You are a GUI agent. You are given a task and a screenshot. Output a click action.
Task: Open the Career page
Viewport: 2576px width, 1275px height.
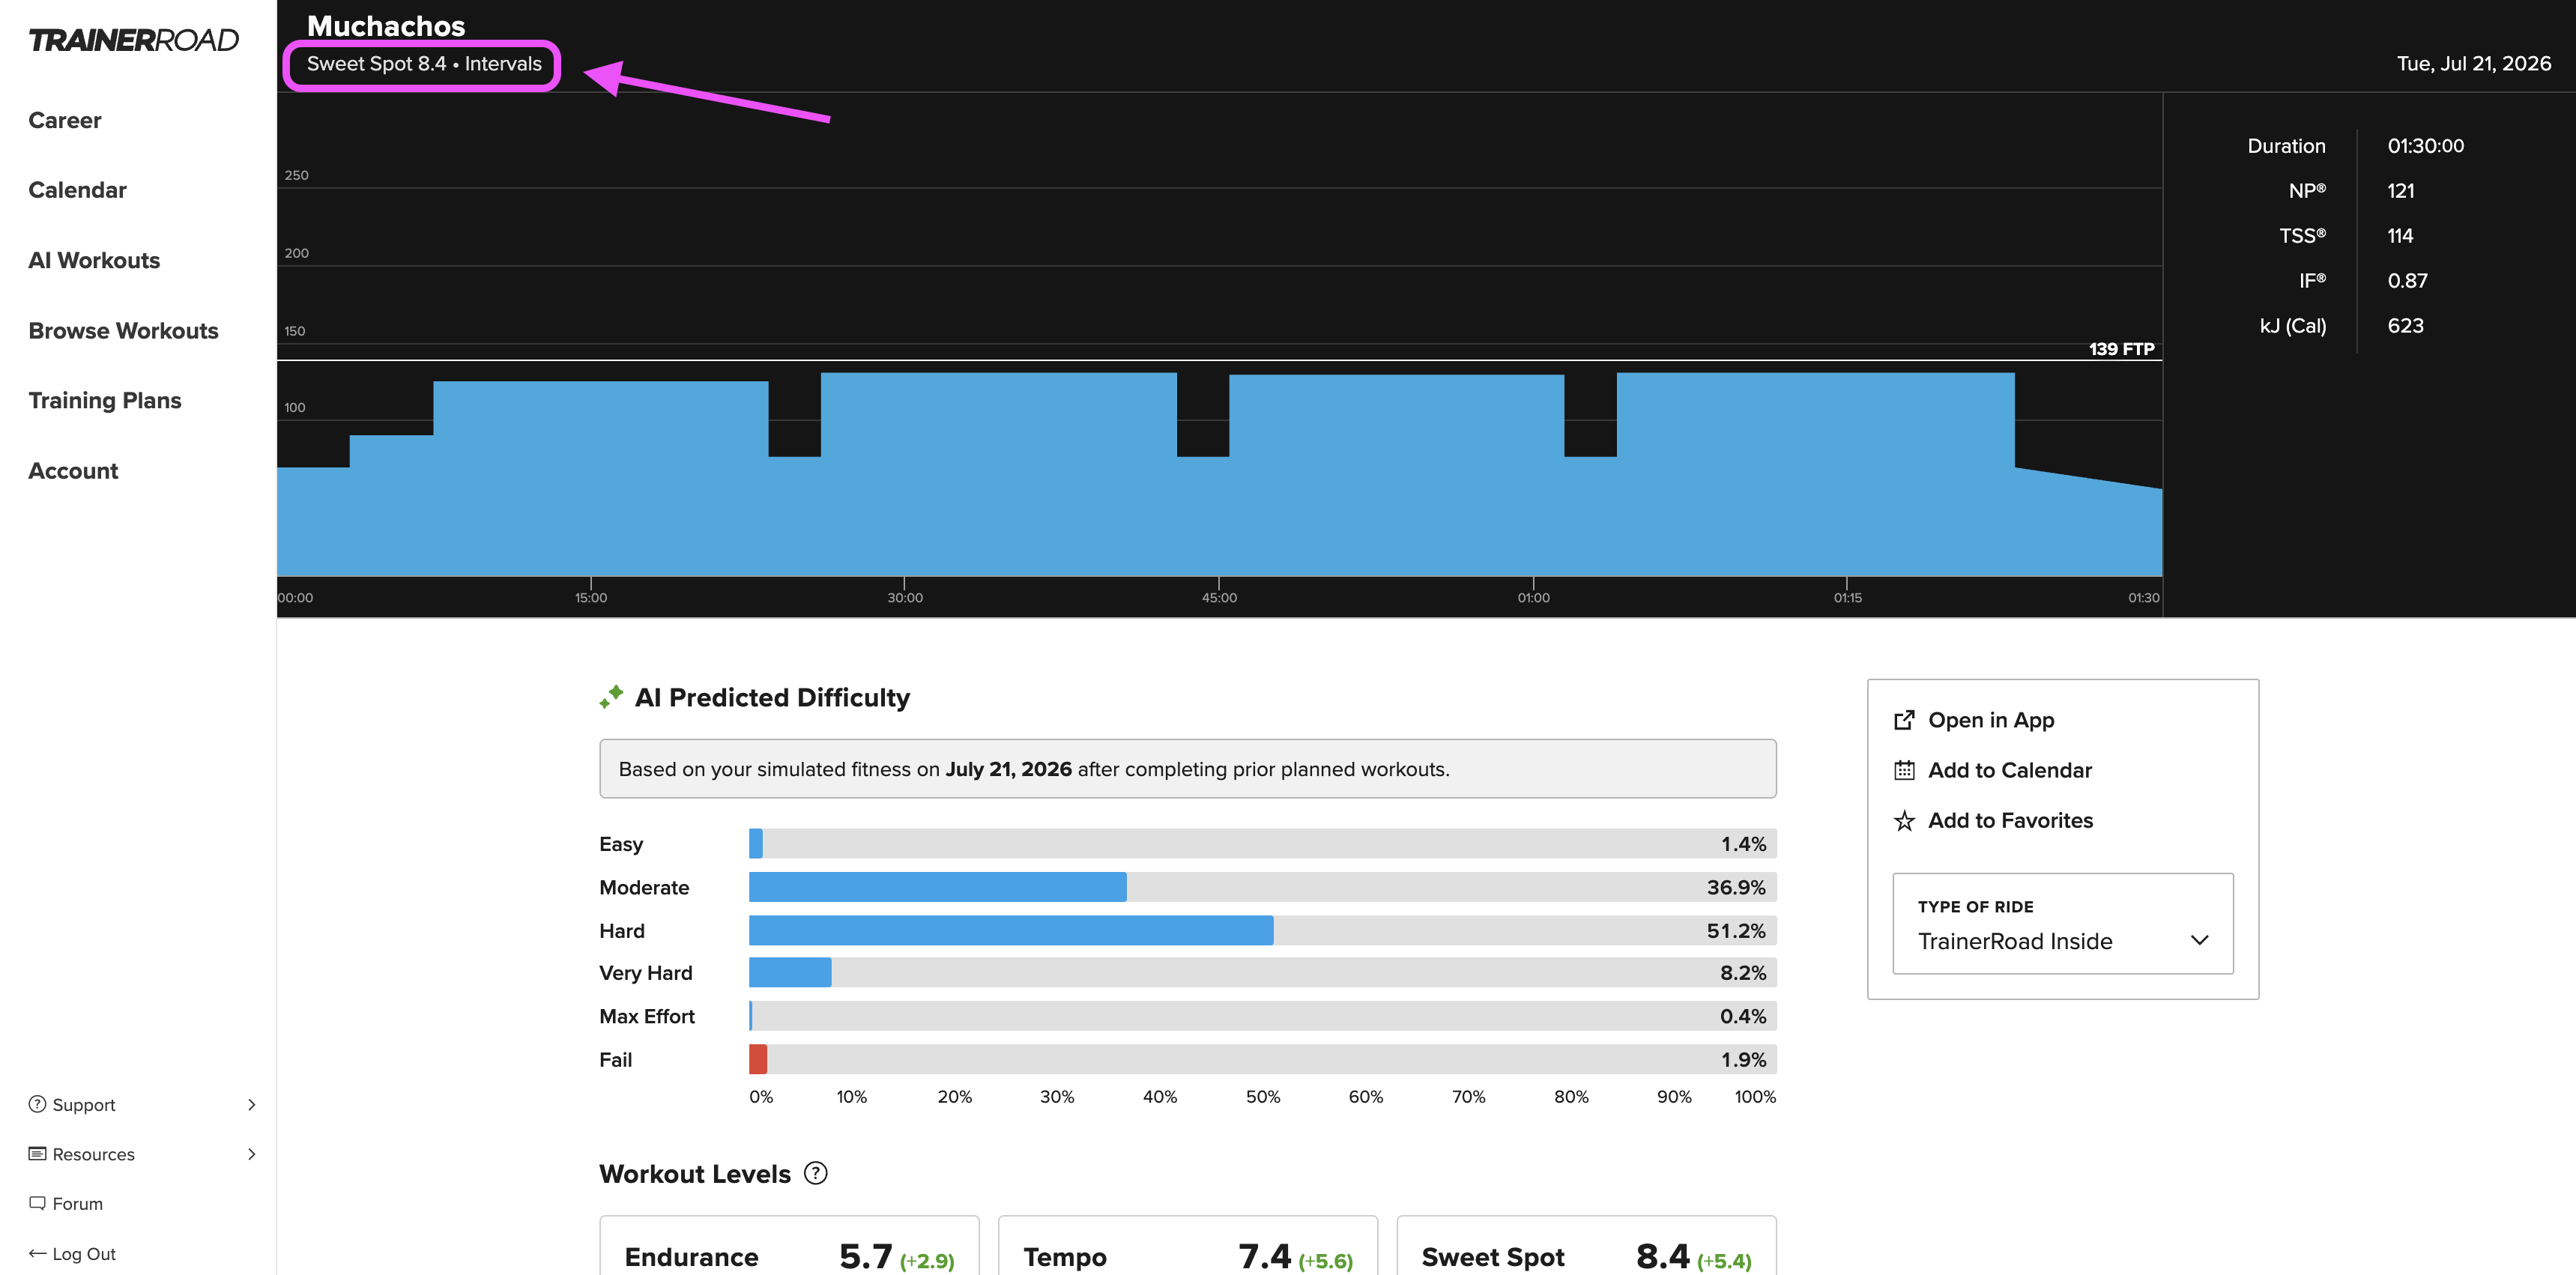(x=65, y=120)
